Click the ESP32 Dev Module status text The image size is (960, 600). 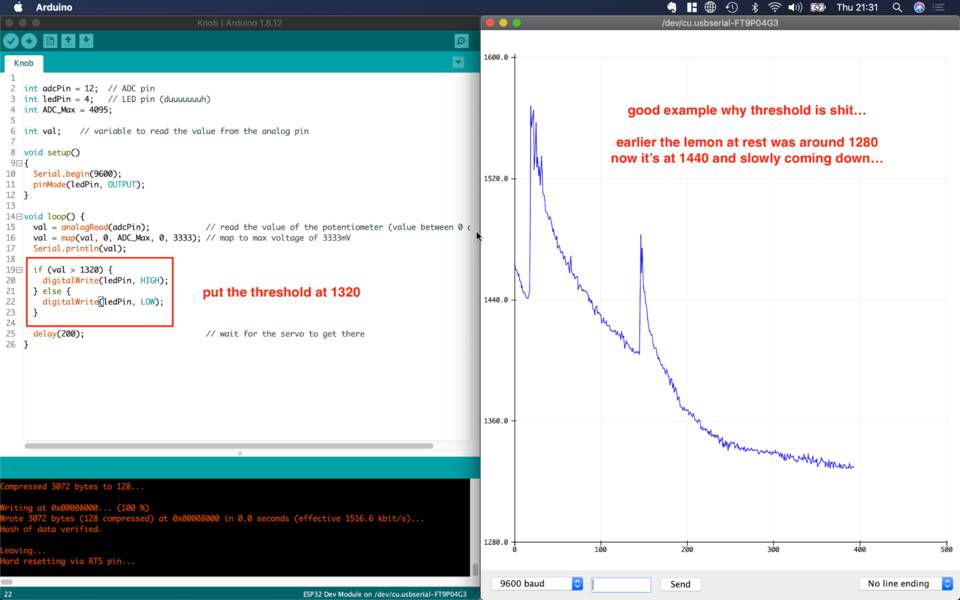[384, 594]
